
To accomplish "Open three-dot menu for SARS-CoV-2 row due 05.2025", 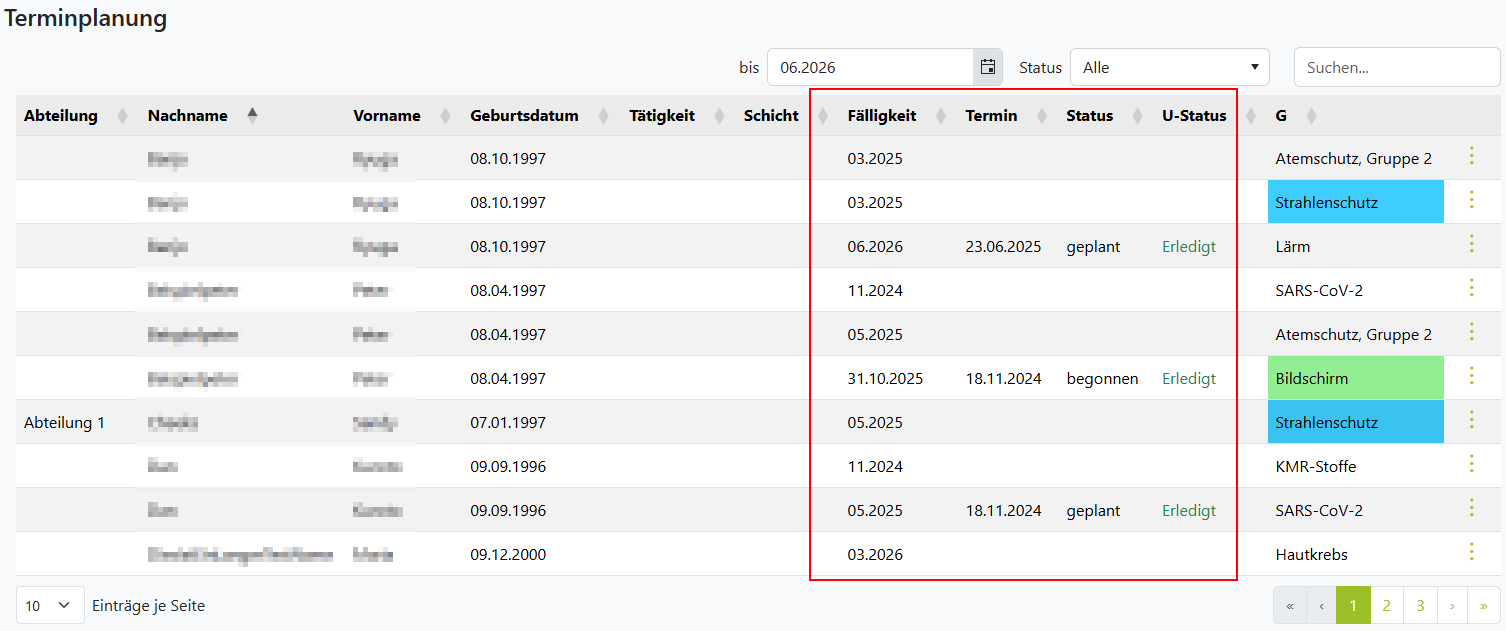I will (1471, 508).
